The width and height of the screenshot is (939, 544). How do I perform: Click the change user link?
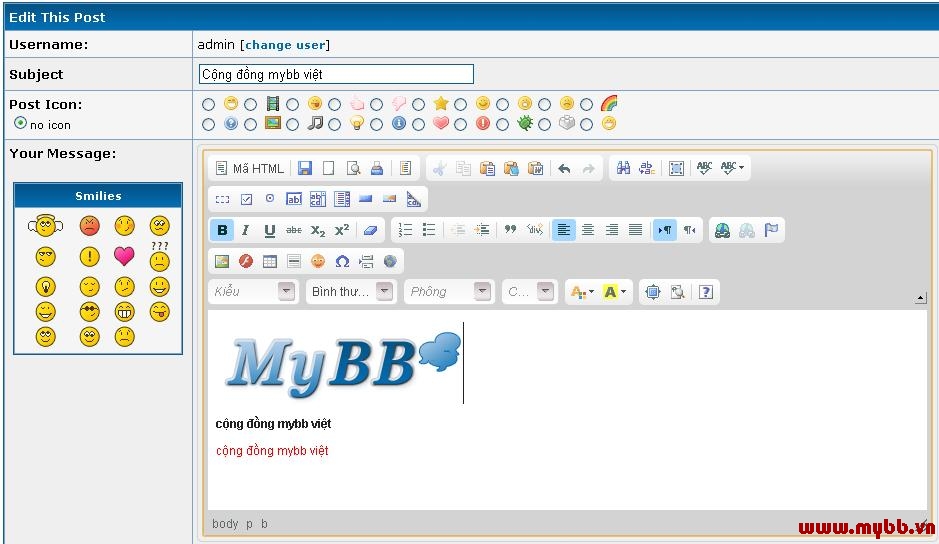[x=285, y=45]
